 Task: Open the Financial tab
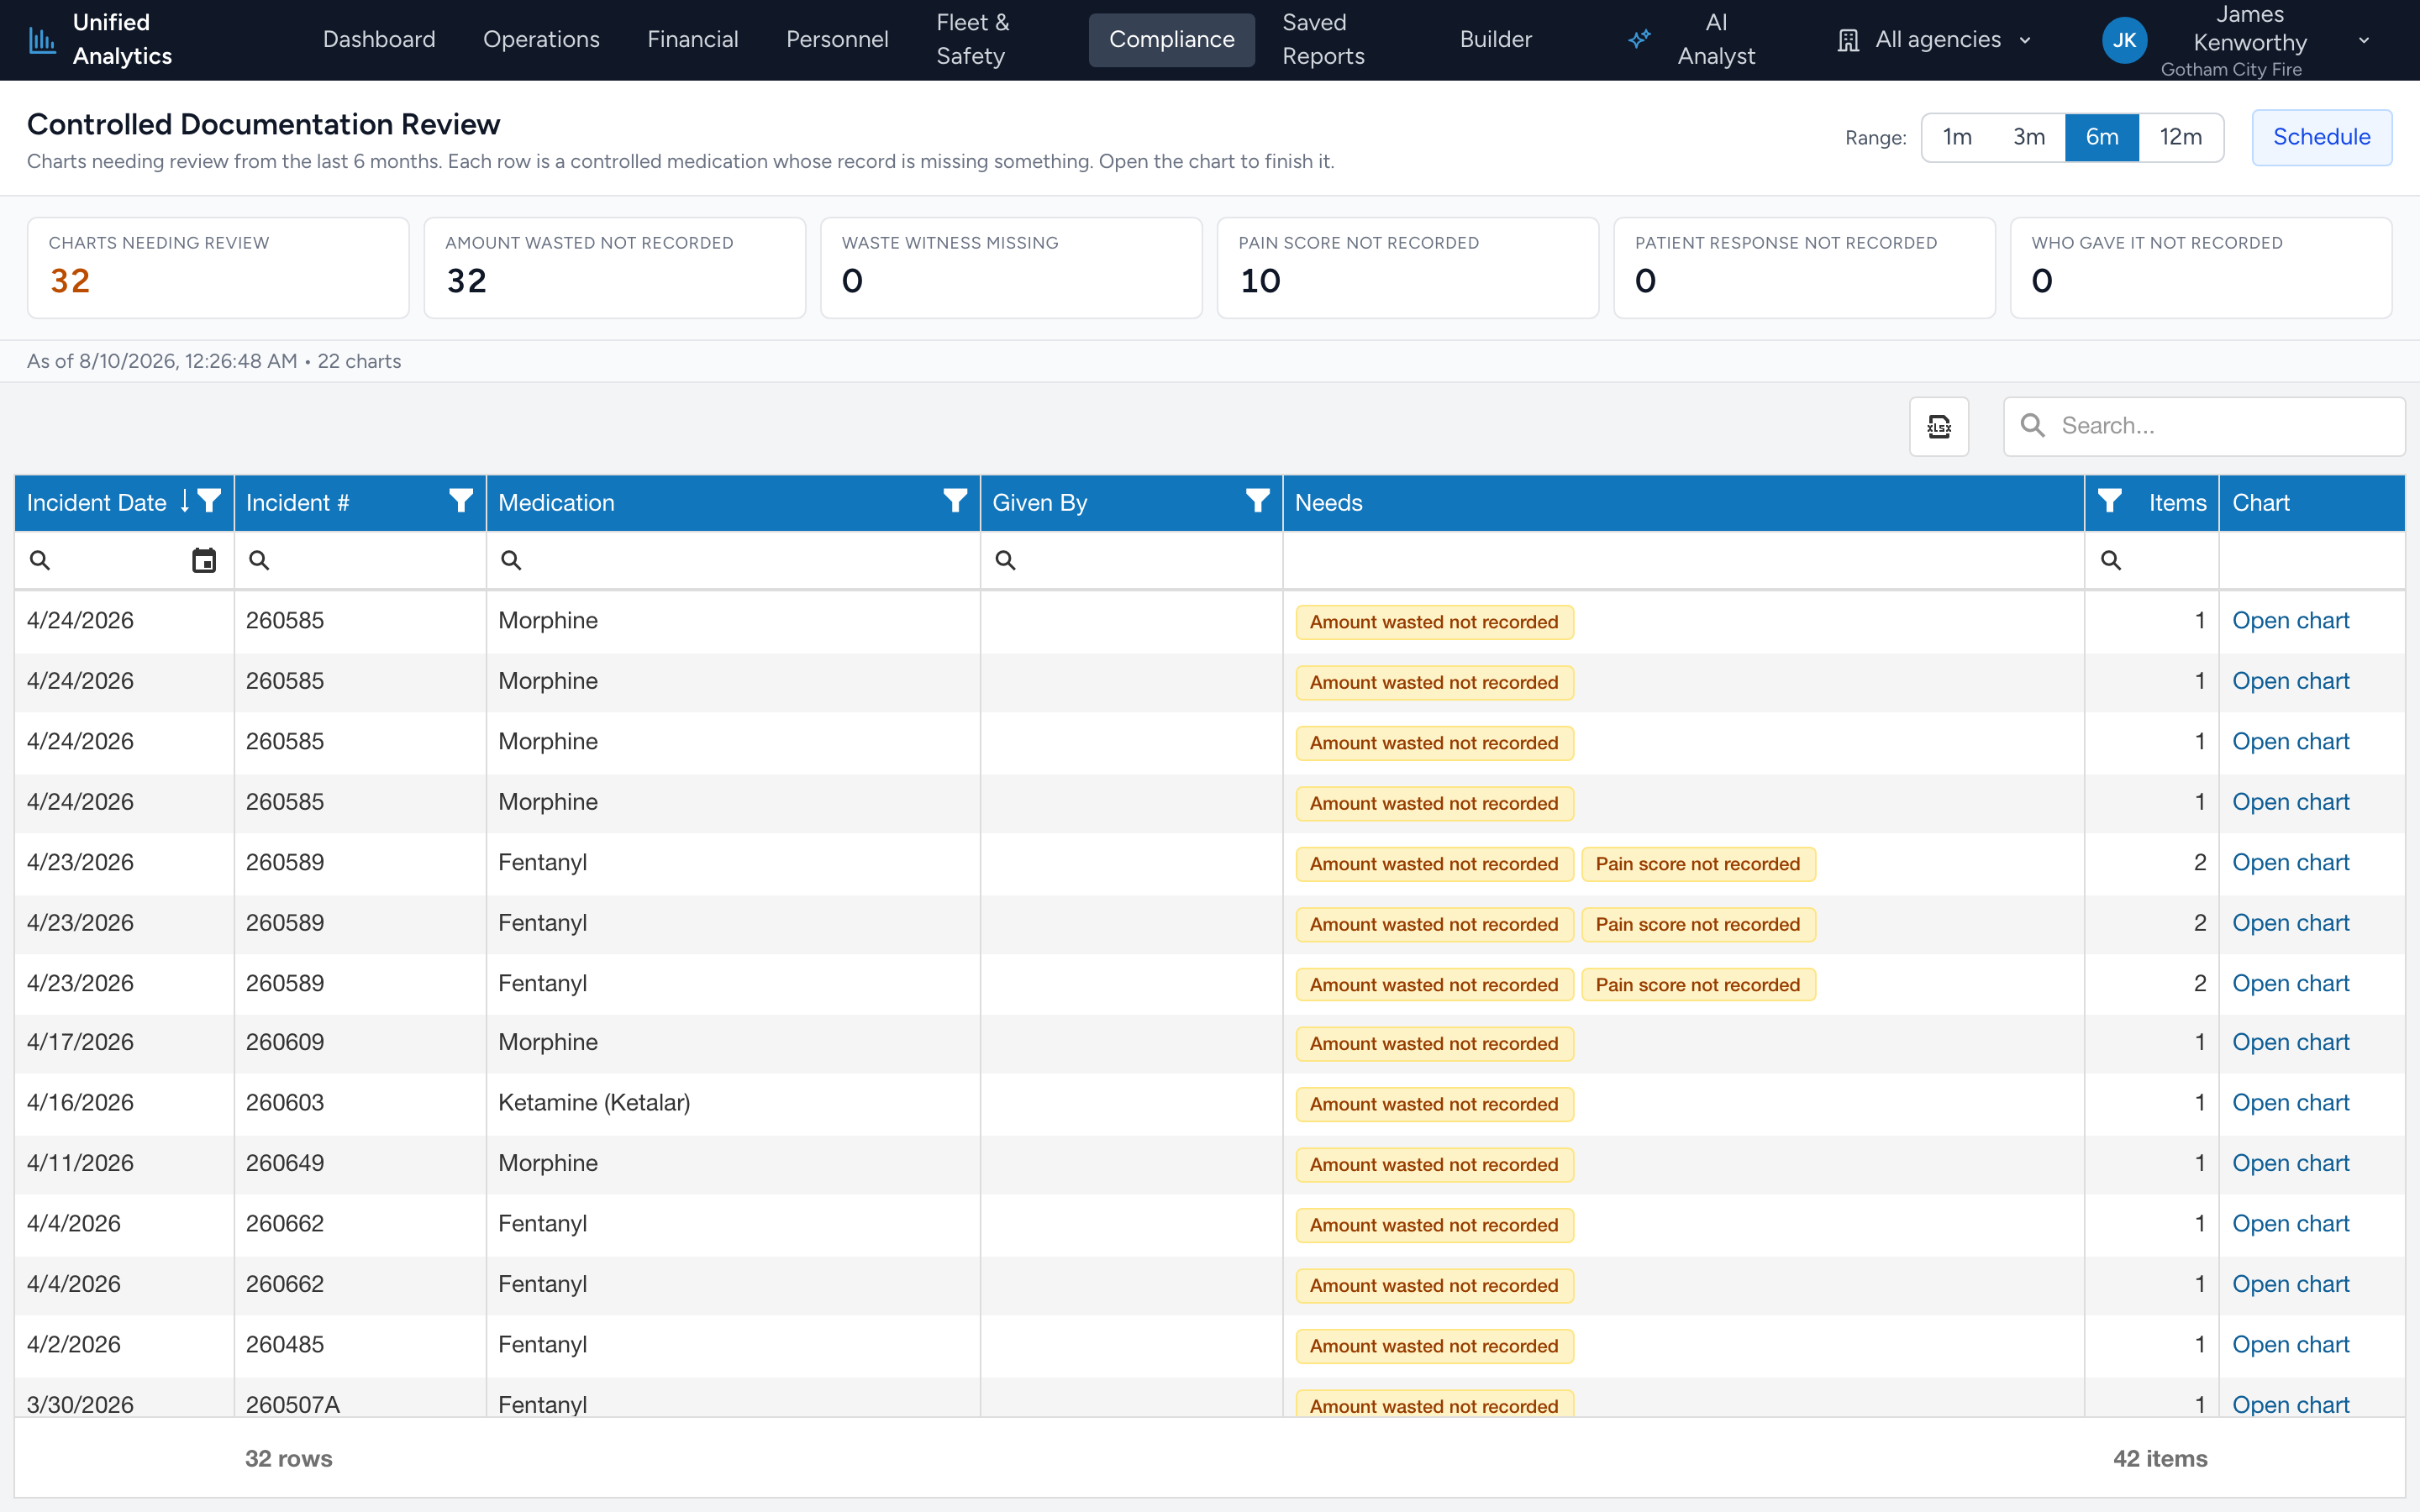(693, 40)
